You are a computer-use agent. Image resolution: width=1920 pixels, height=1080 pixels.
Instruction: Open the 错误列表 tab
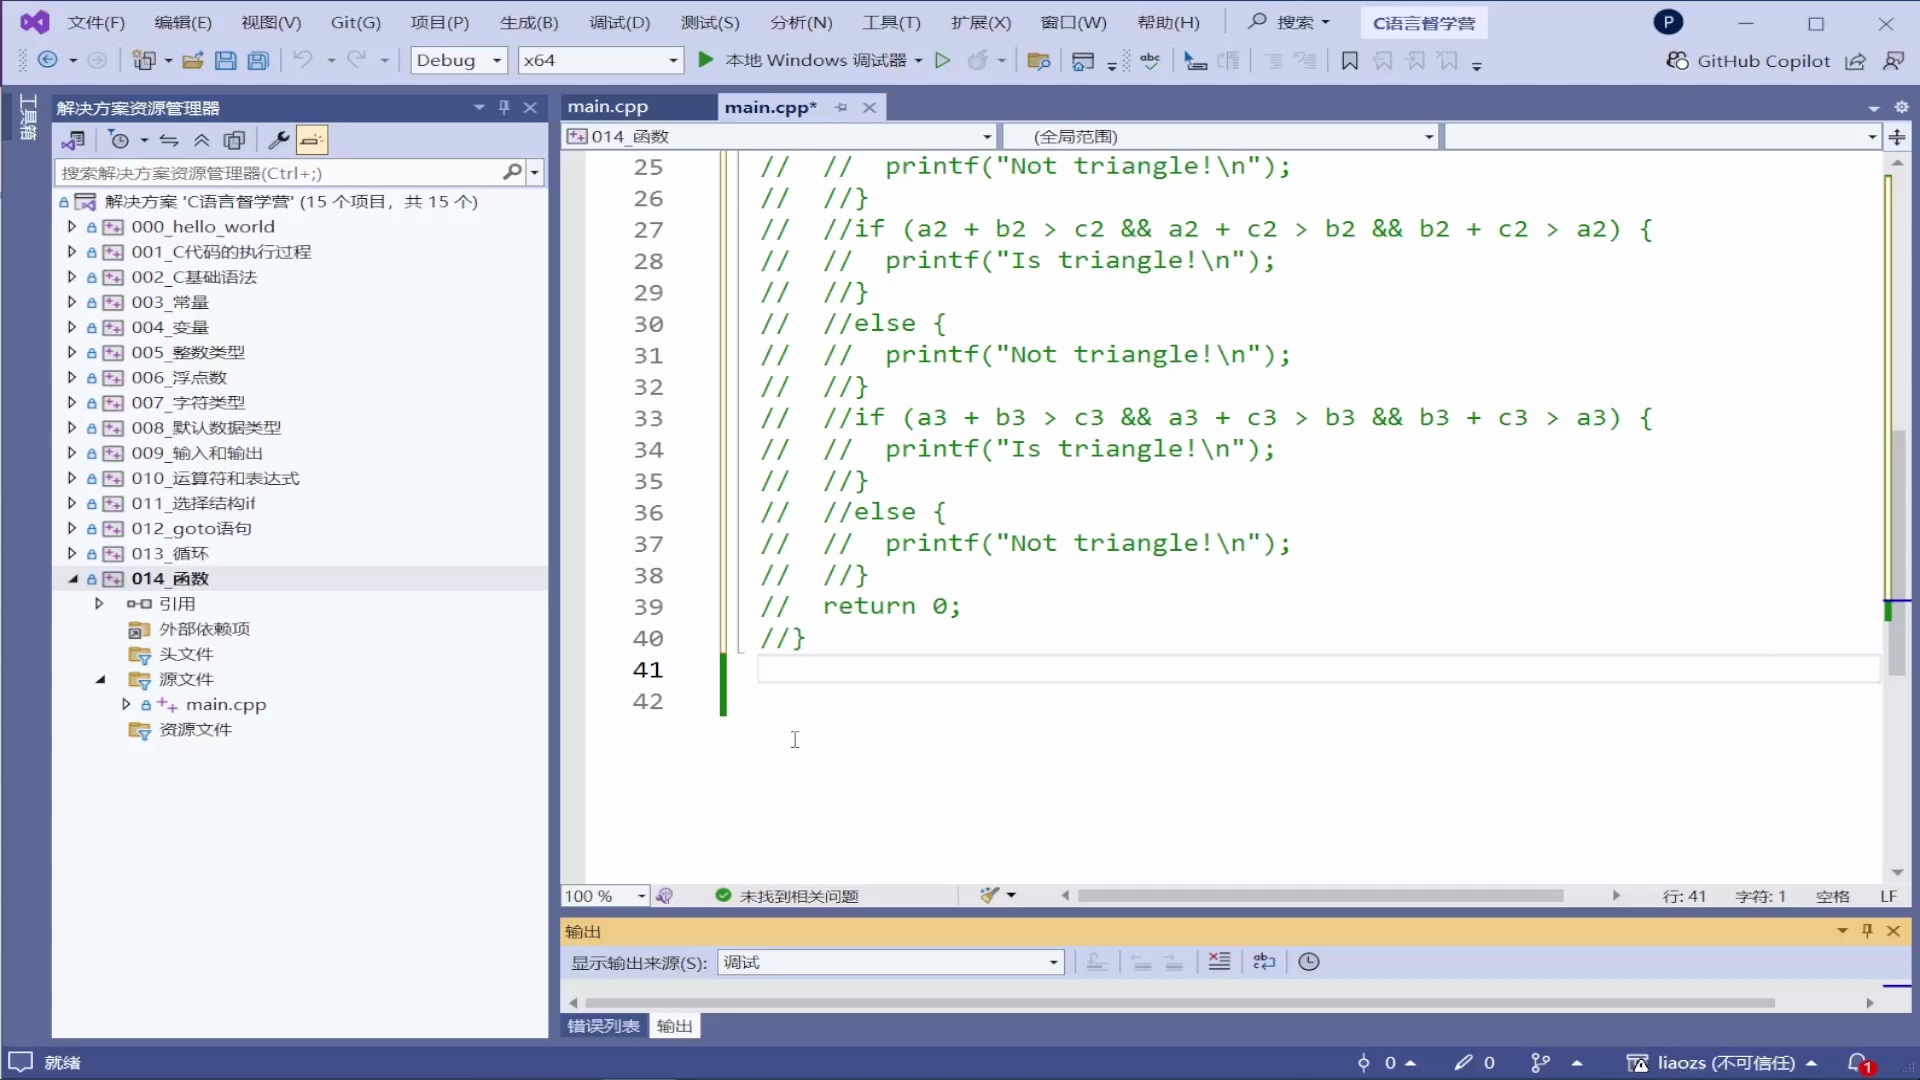(603, 1026)
